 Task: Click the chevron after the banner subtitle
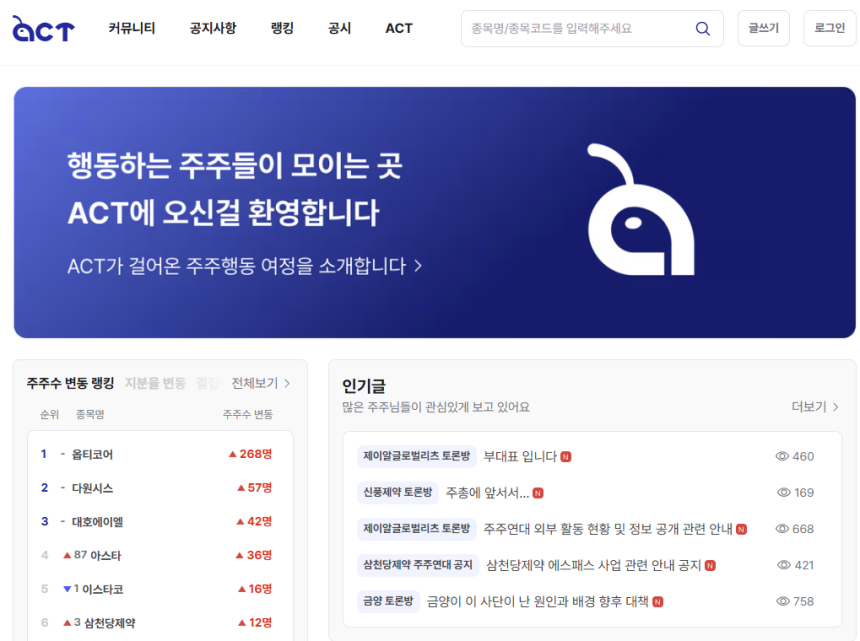point(418,266)
